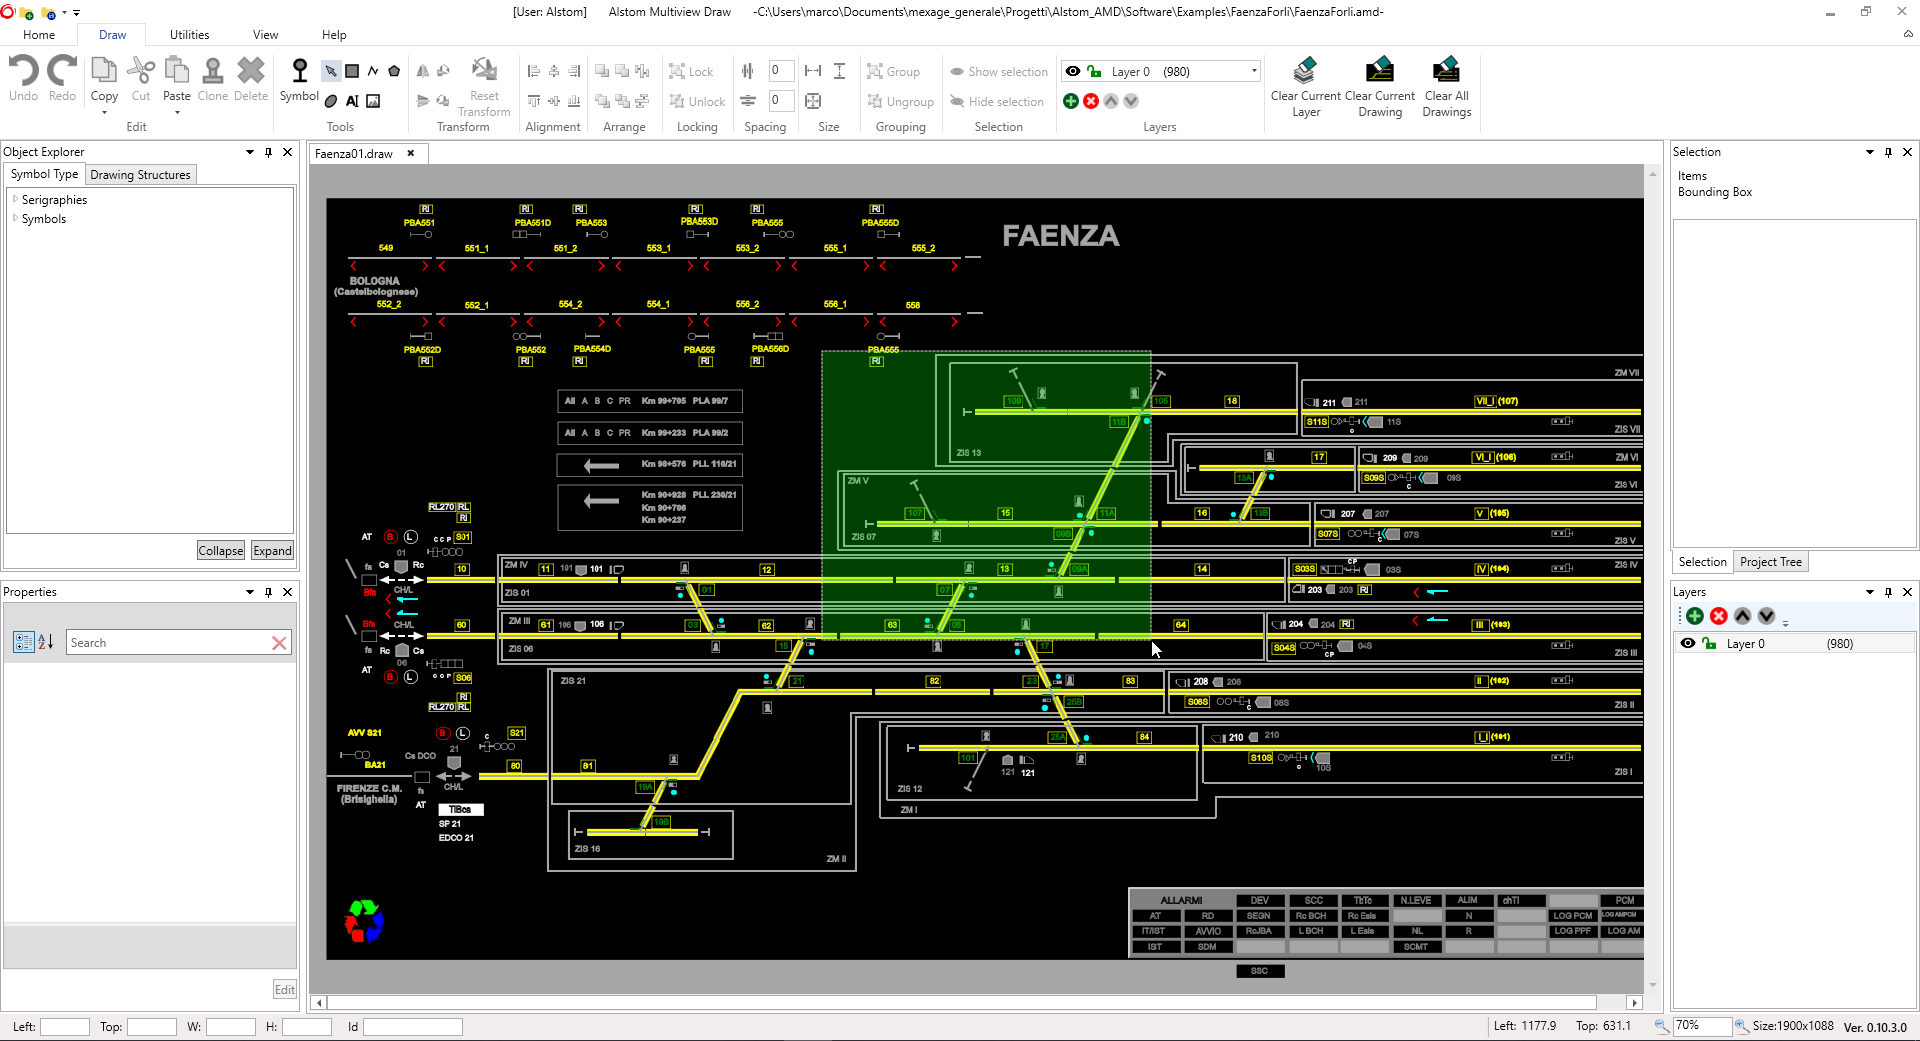Click the align left icon
This screenshot has width=1920, height=1041.
[x=534, y=71]
